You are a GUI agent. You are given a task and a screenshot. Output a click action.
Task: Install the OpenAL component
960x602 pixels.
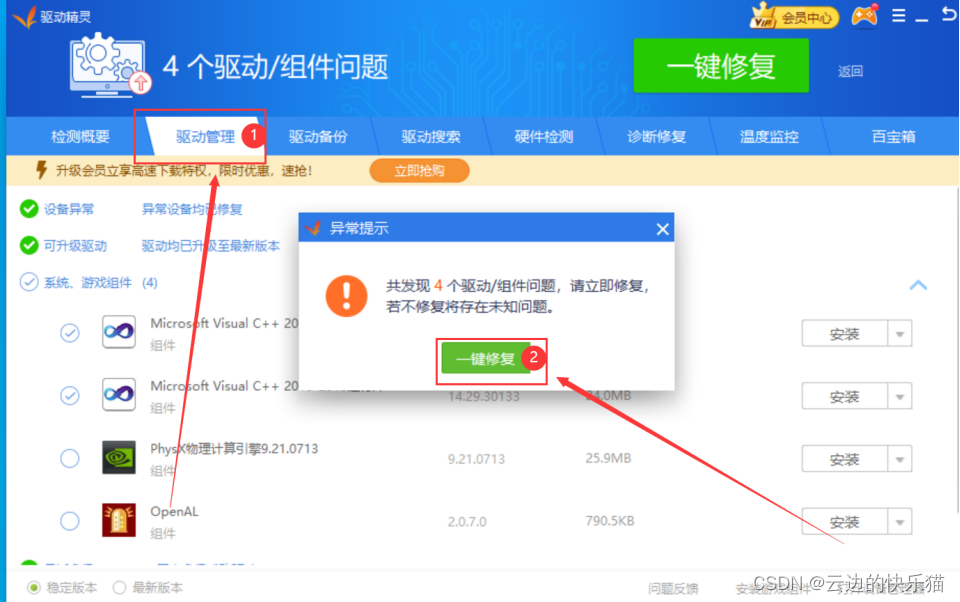coord(844,522)
